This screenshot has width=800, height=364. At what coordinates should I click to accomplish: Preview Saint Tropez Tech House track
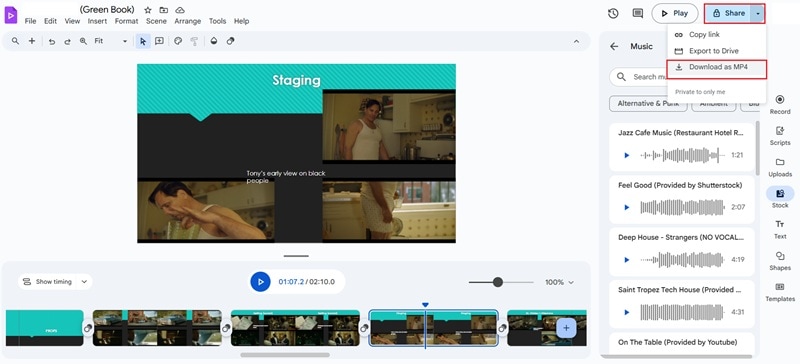[627, 312]
